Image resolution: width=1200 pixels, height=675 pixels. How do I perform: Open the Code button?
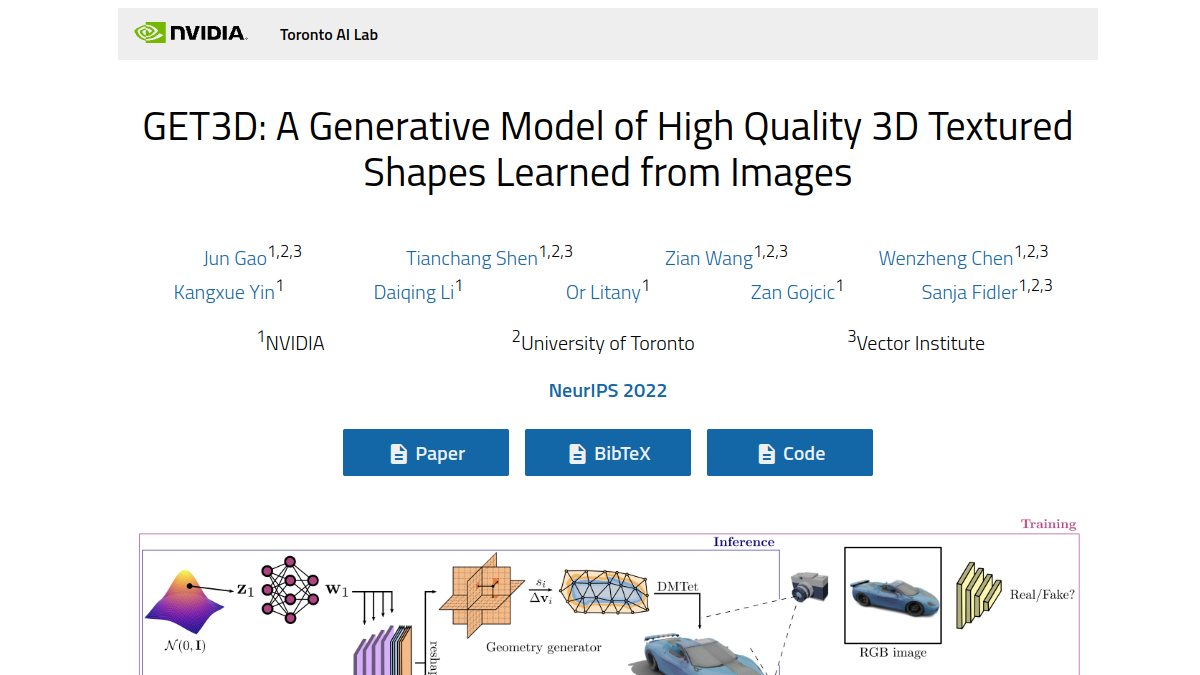(790, 453)
